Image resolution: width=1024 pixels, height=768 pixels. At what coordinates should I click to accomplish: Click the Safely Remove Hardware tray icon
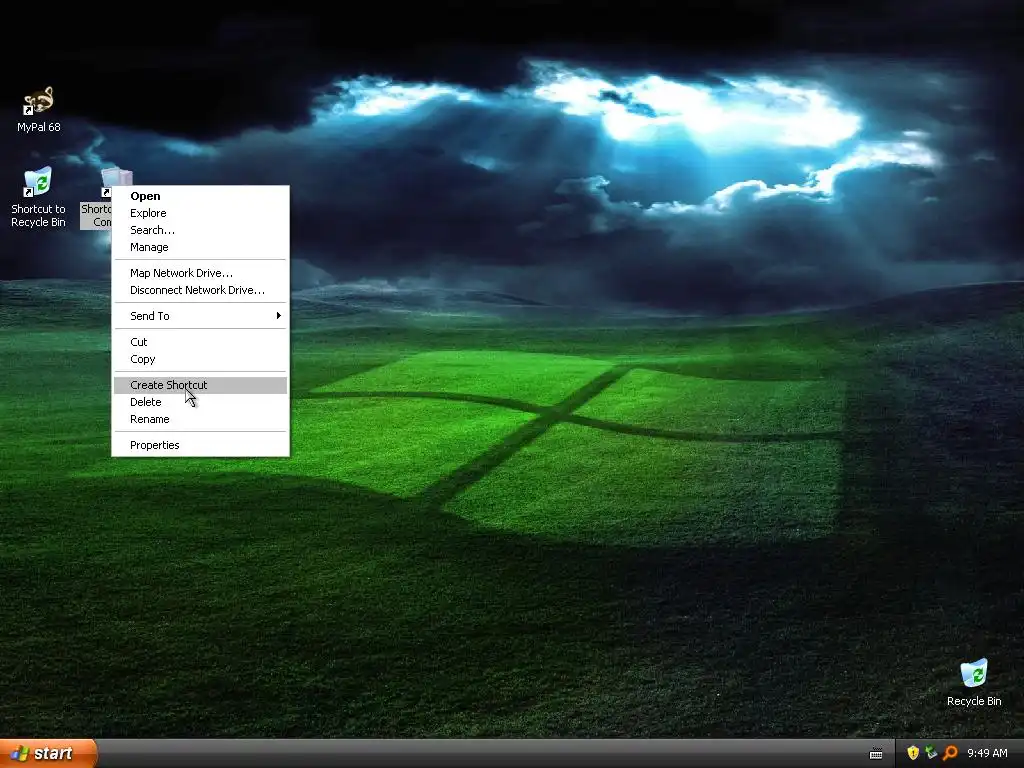point(931,753)
